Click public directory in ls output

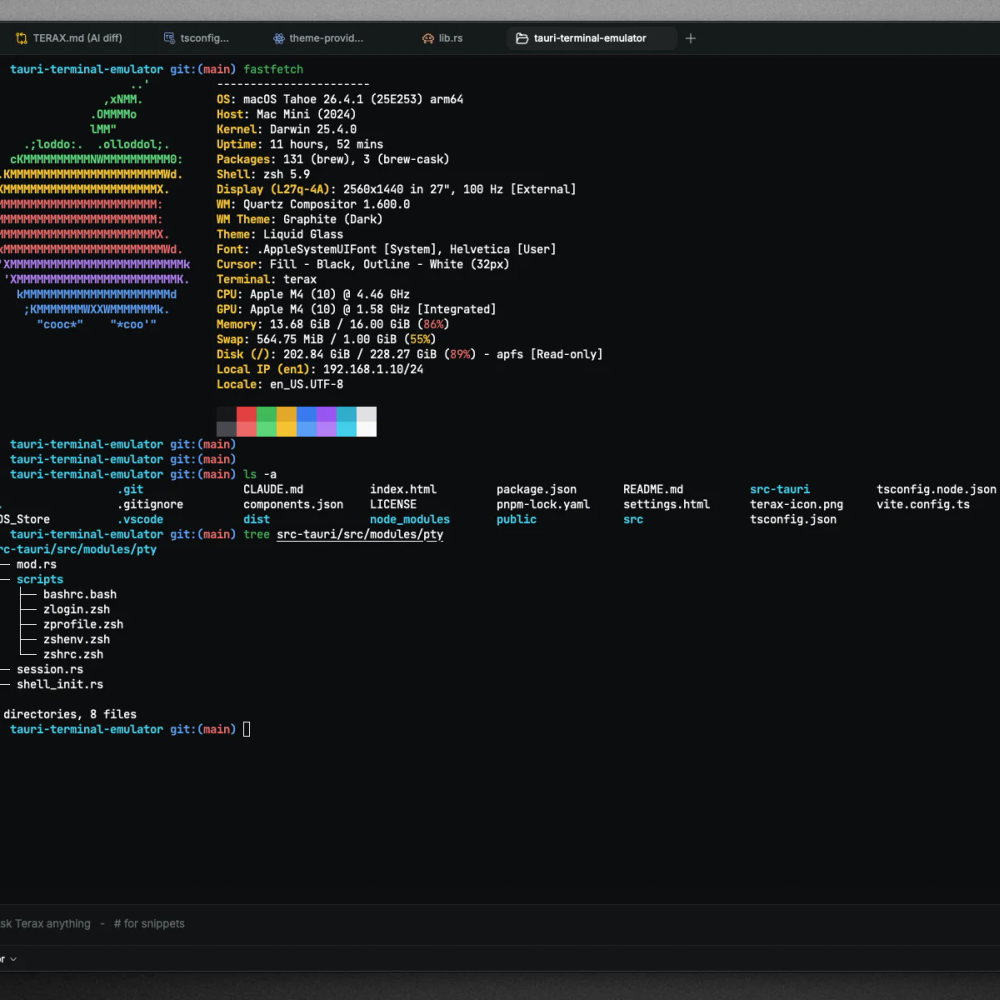click(x=517, y=519)
